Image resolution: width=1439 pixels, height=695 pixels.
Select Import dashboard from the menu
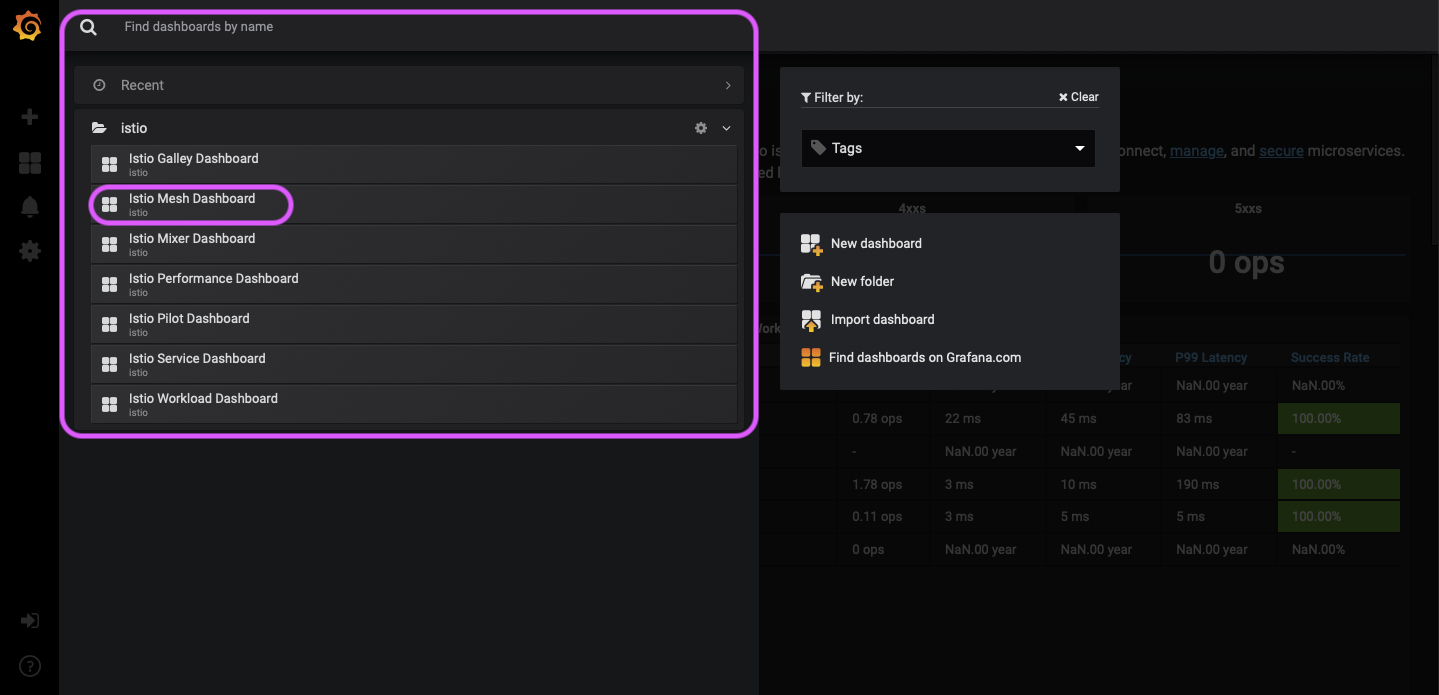click(x=882, y=319)
